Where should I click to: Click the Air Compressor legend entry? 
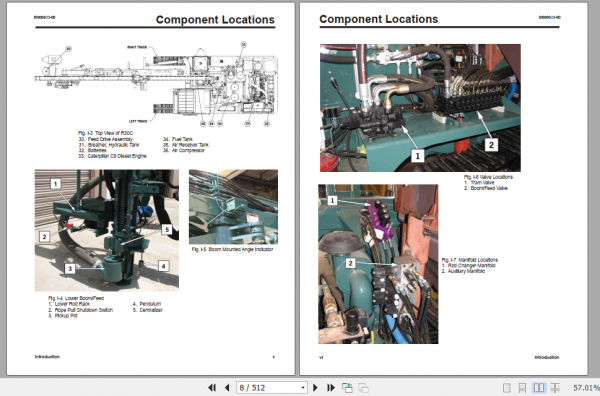(x=184, y=150)
